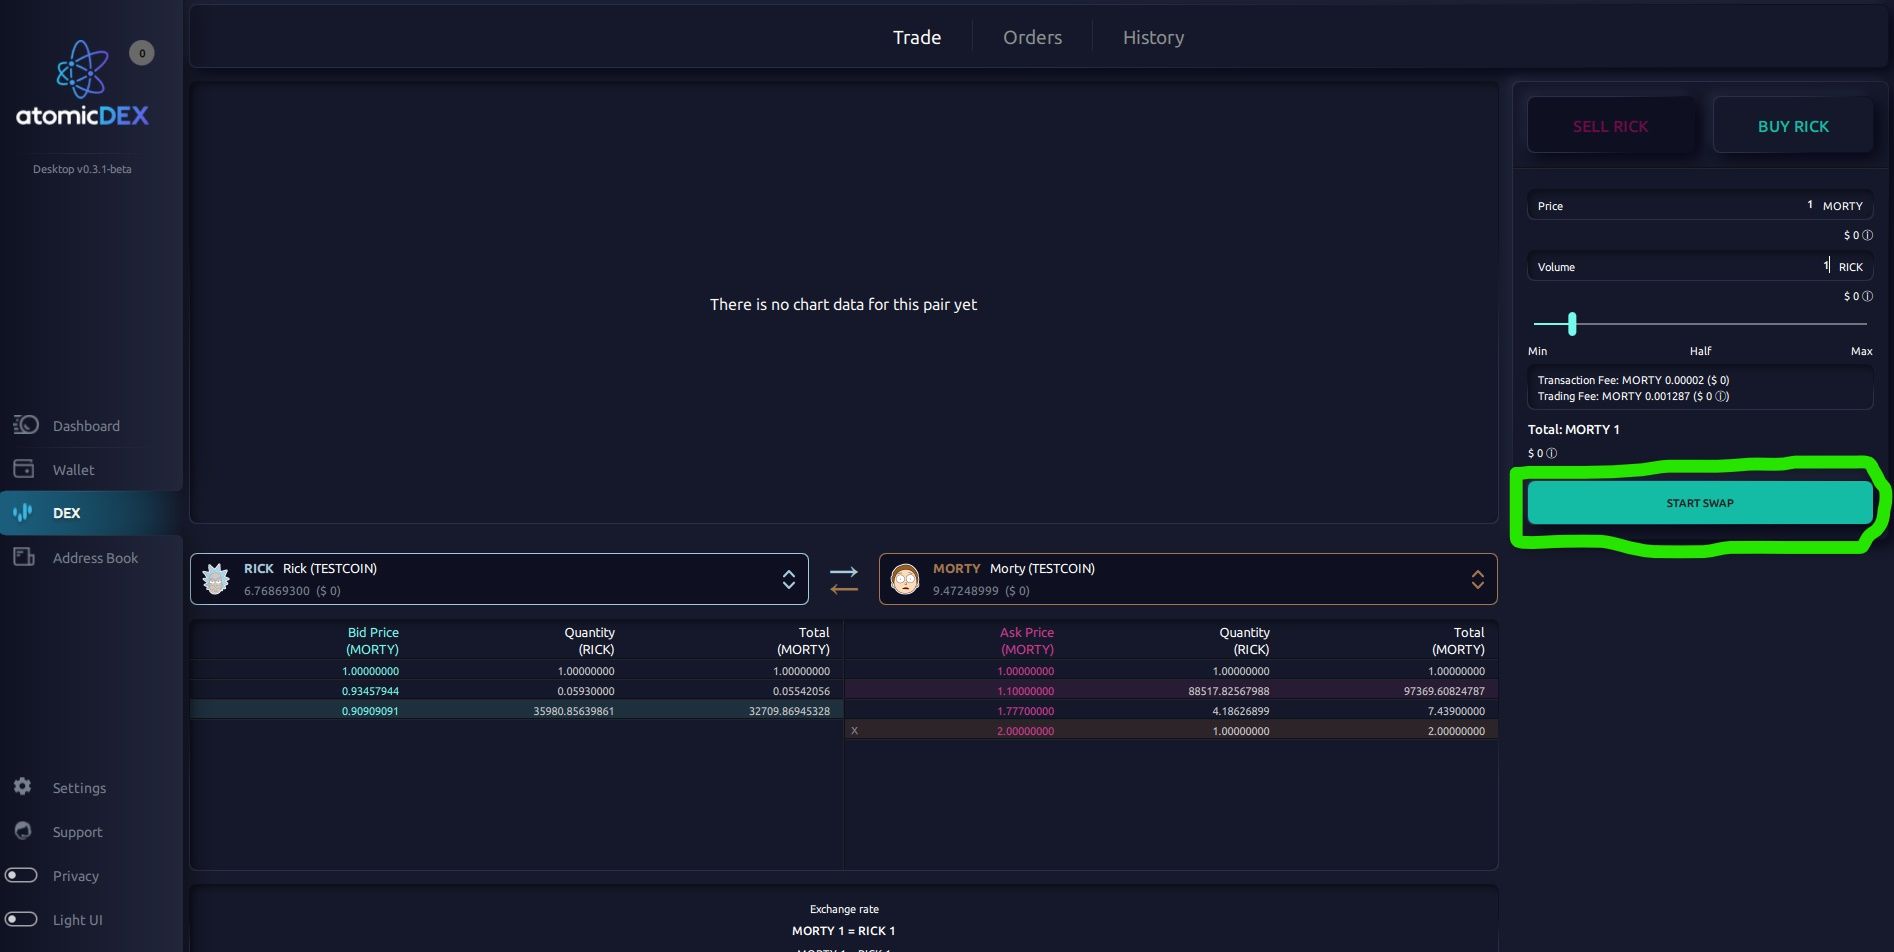The image size is (1894, 952).
Task: Open the MORTY coin selector dropdown
Action: [1188, 579]
